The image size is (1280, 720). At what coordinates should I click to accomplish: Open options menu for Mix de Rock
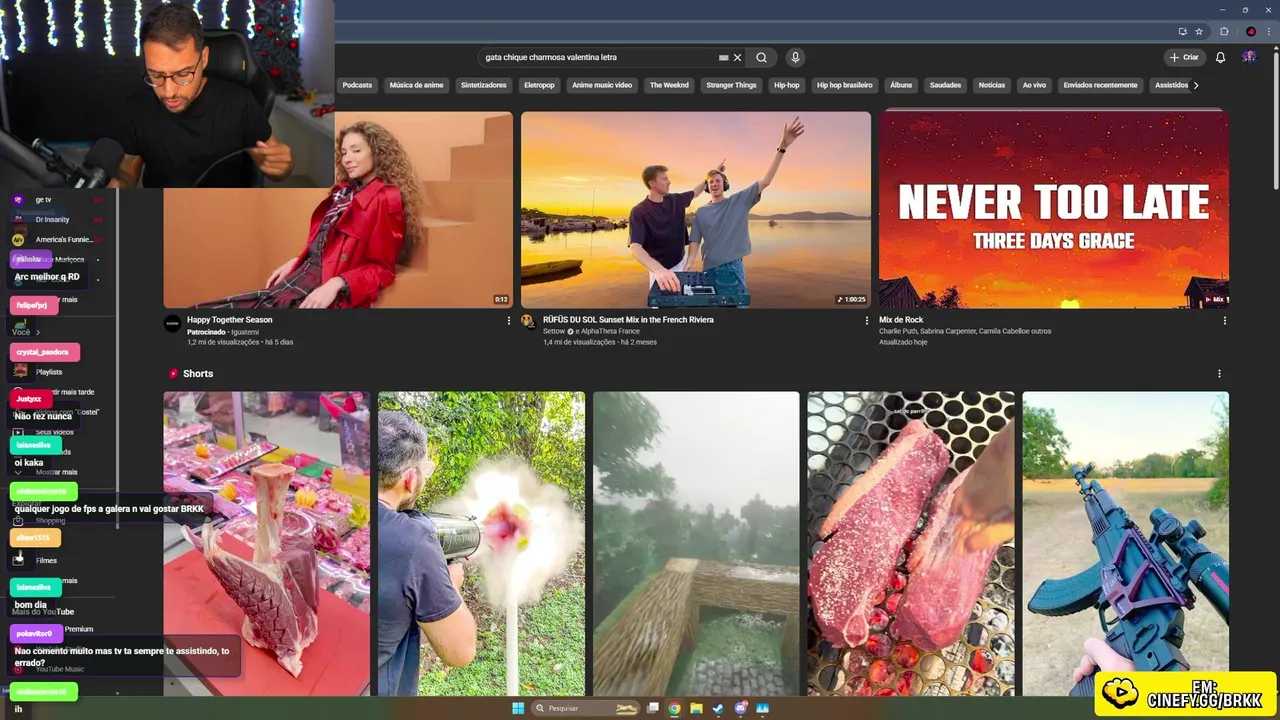coord(1224,321)
